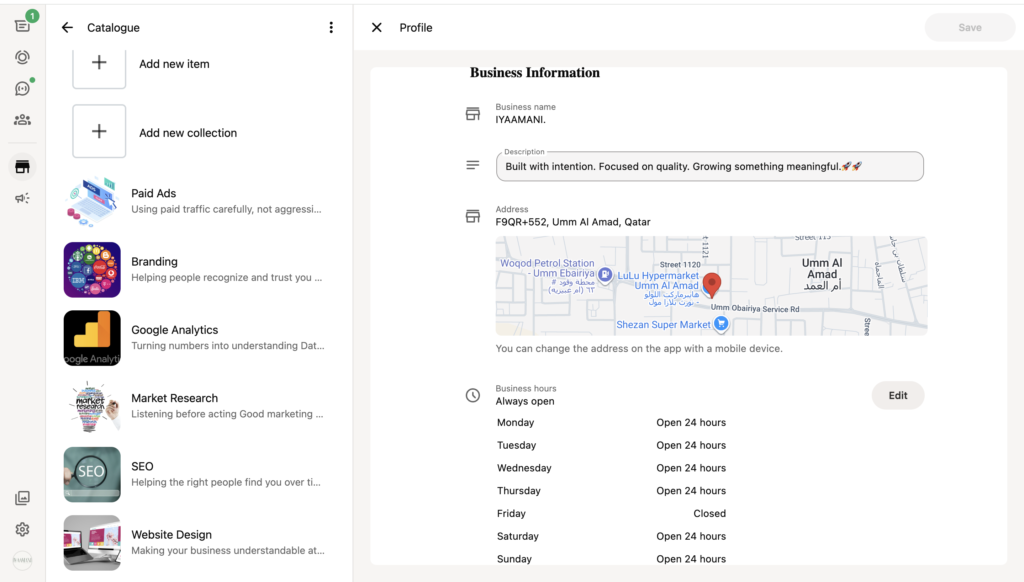Close the Profile panel with X
The height and width of the screenshot is (582, 1024).
tap(377, 27)
